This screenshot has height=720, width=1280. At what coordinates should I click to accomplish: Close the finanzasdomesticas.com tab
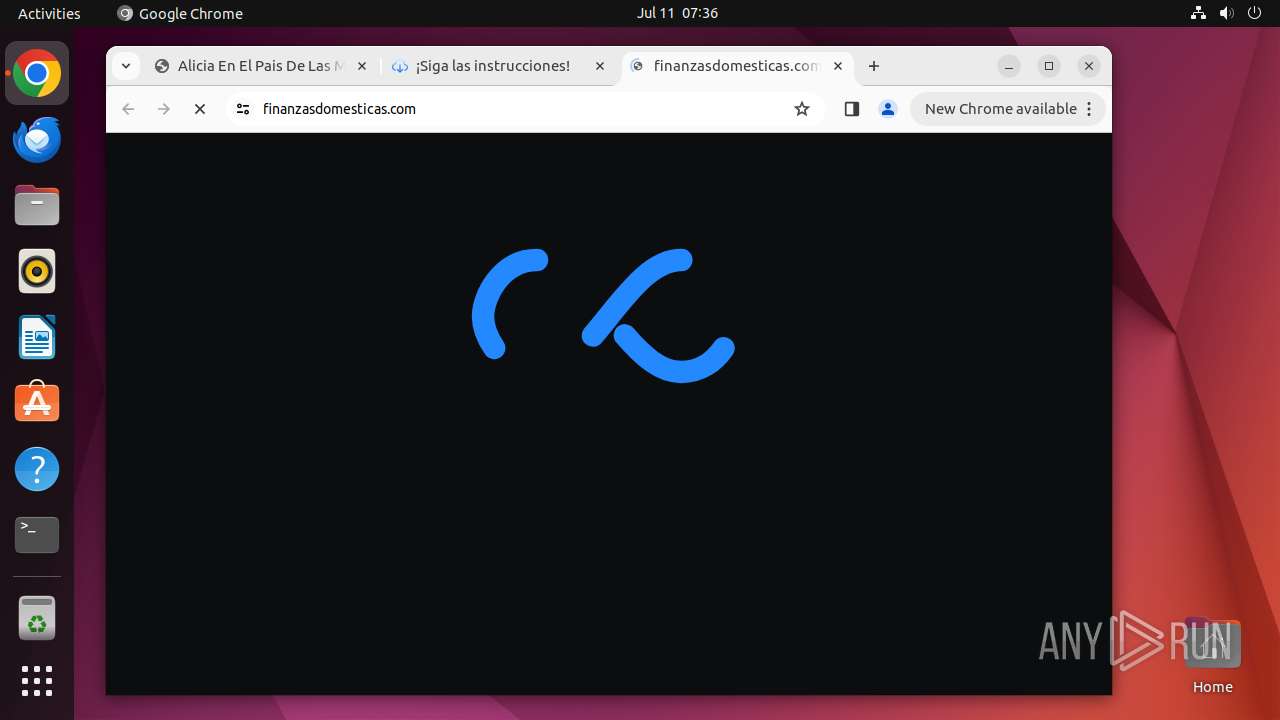[x=838, y=66]
